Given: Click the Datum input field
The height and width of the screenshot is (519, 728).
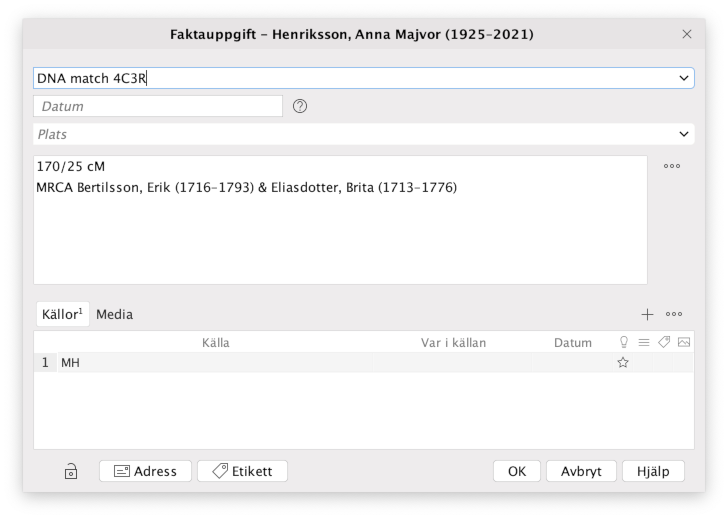Looking at the screenshot, I should click(158, 106).
